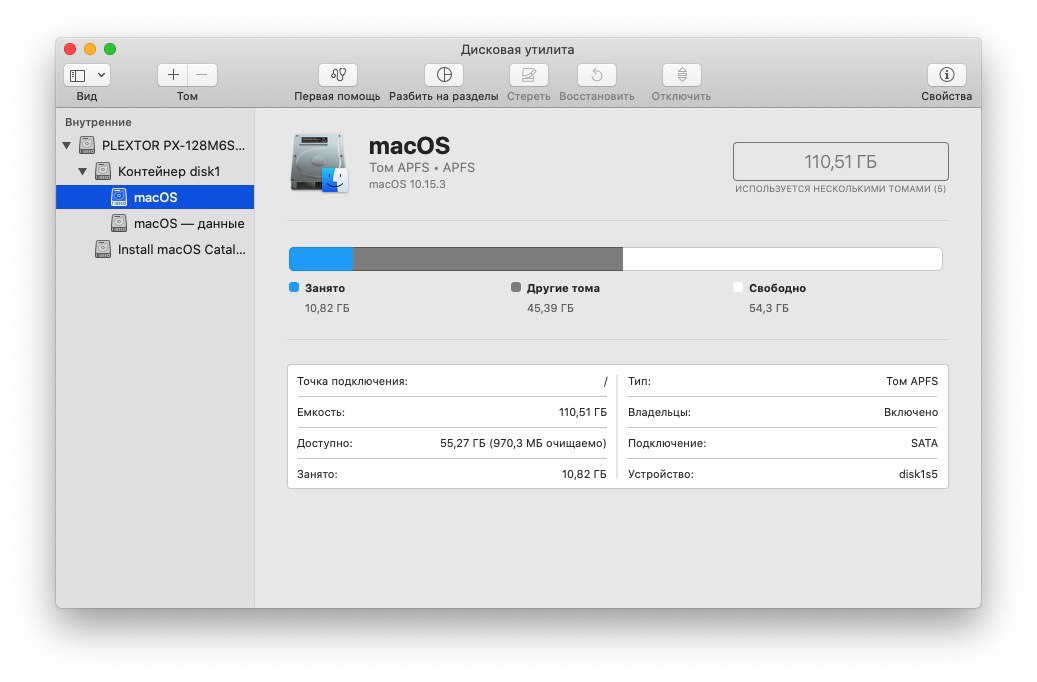Click the Владельцы value 'Включено'
1037x682 pixels.
click(x=911, y=412)
